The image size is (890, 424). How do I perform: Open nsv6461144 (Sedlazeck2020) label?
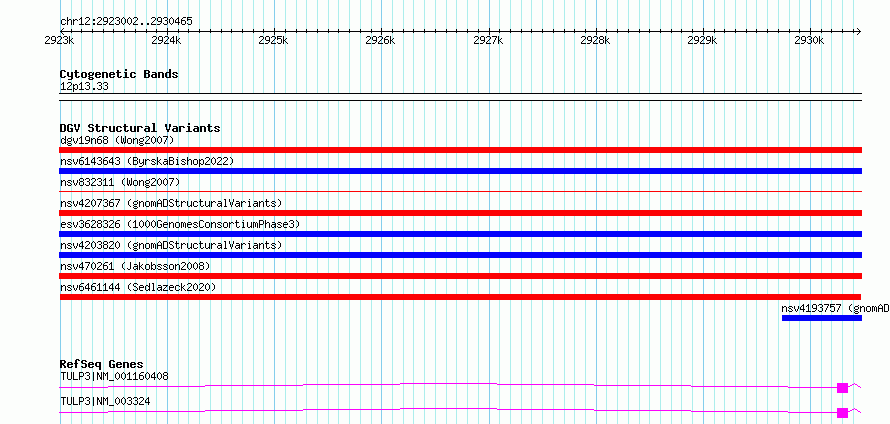[138, 287]
